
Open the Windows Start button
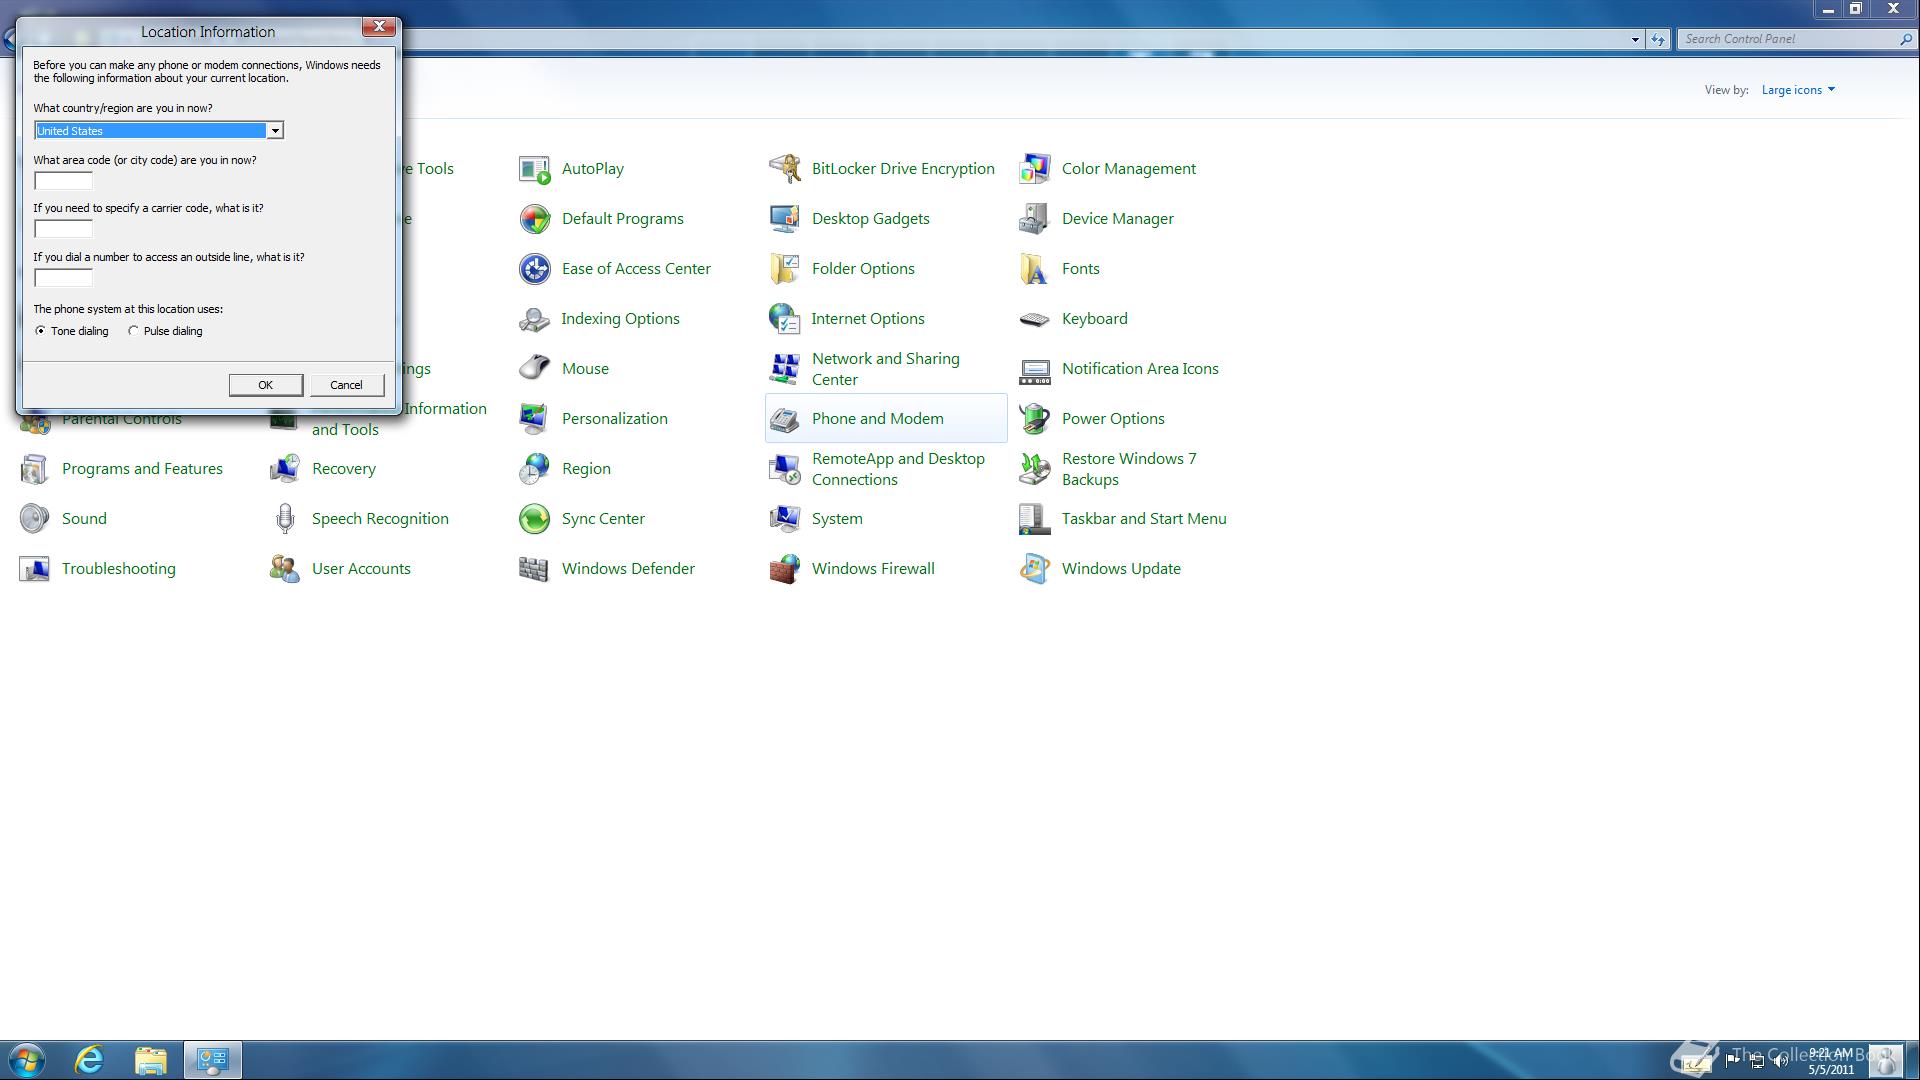pos(27,1060)
